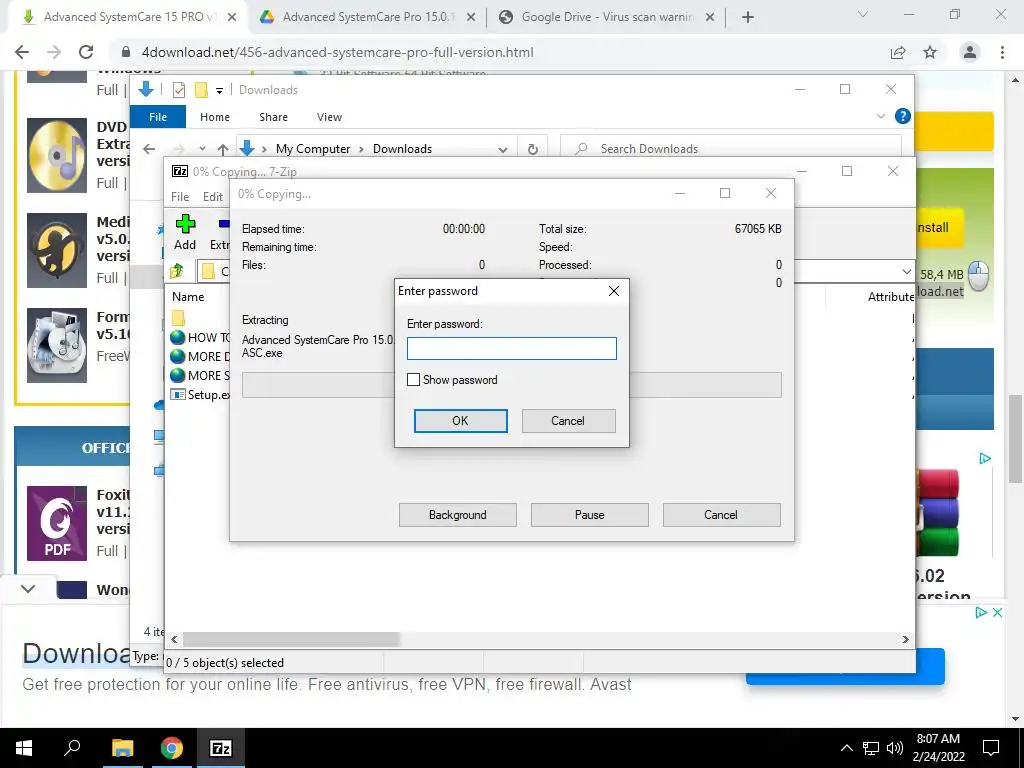The width and height of the screenshot is (1024, 768).
Task: Send extraction to Background
Action: [x=458, y=515]
